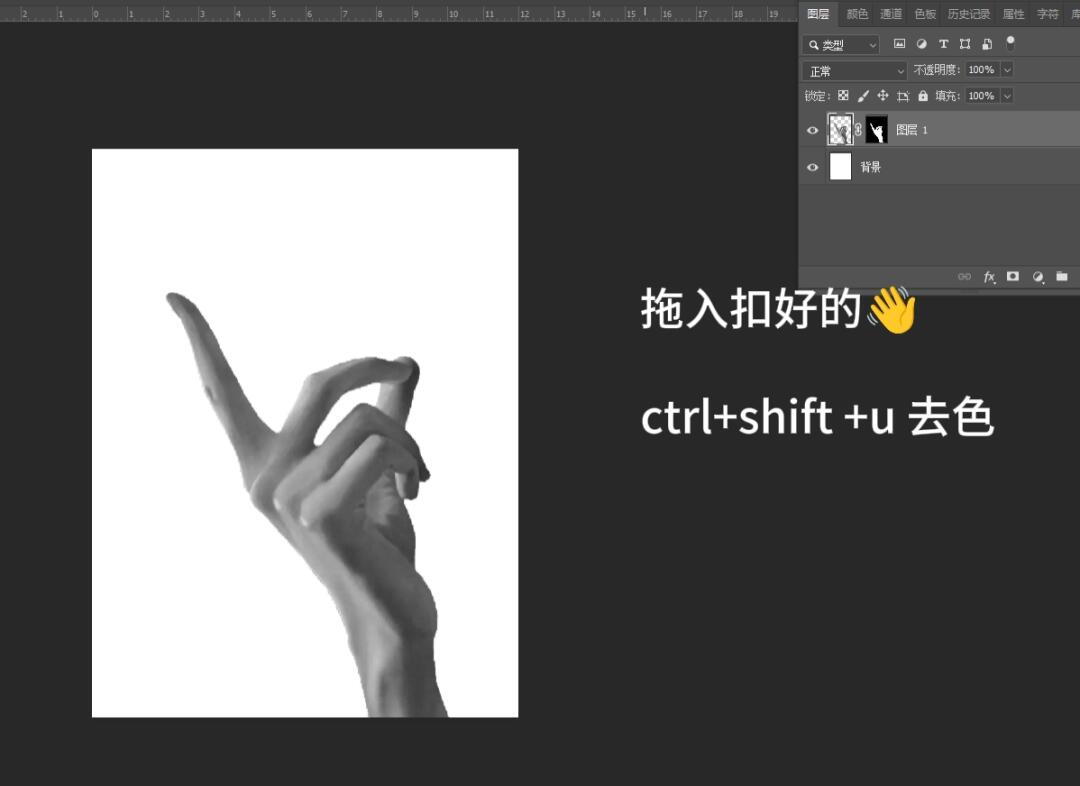This screenshot has height=786, width=1080.
Task: Expand the 不透明度 opacity slider arrow
Action: pyautogui.click(x=1007, y=70)
